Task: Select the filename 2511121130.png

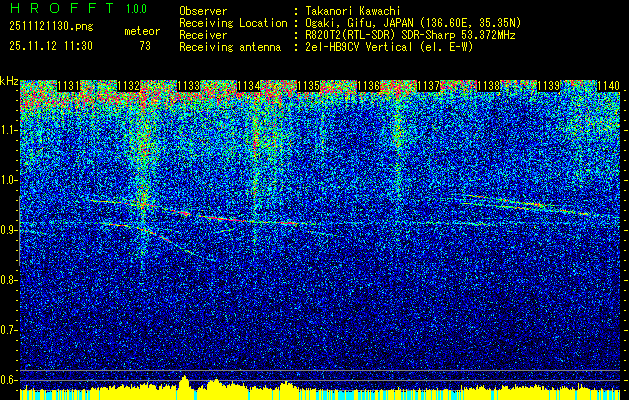Action: point(51,27)
